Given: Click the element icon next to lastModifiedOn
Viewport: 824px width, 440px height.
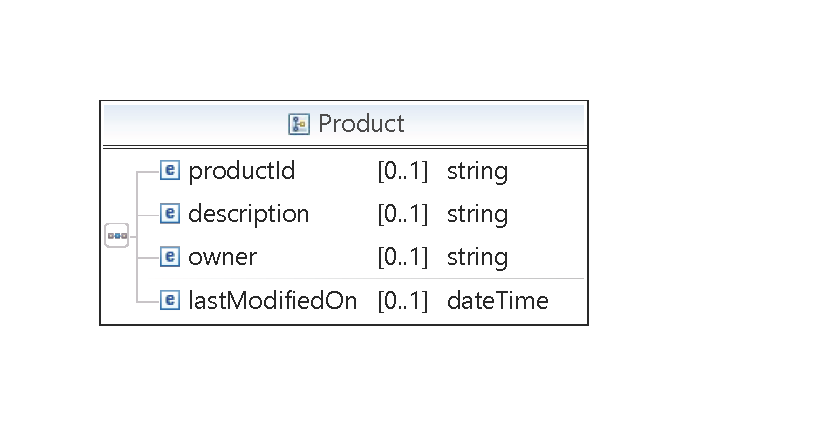Looking at the screenshot, I should point(170,300).
